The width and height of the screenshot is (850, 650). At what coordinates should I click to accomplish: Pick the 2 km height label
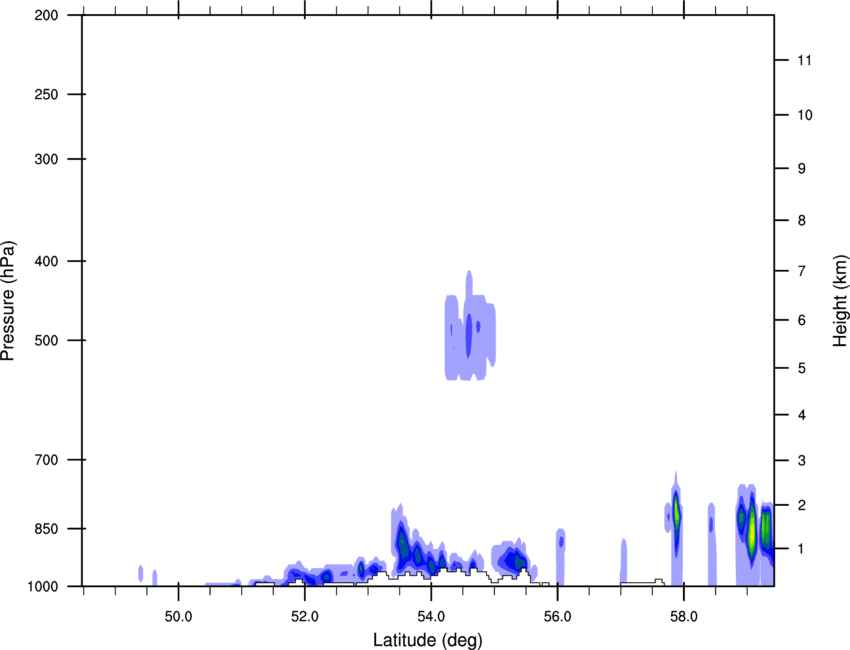[x=801, y=505]
